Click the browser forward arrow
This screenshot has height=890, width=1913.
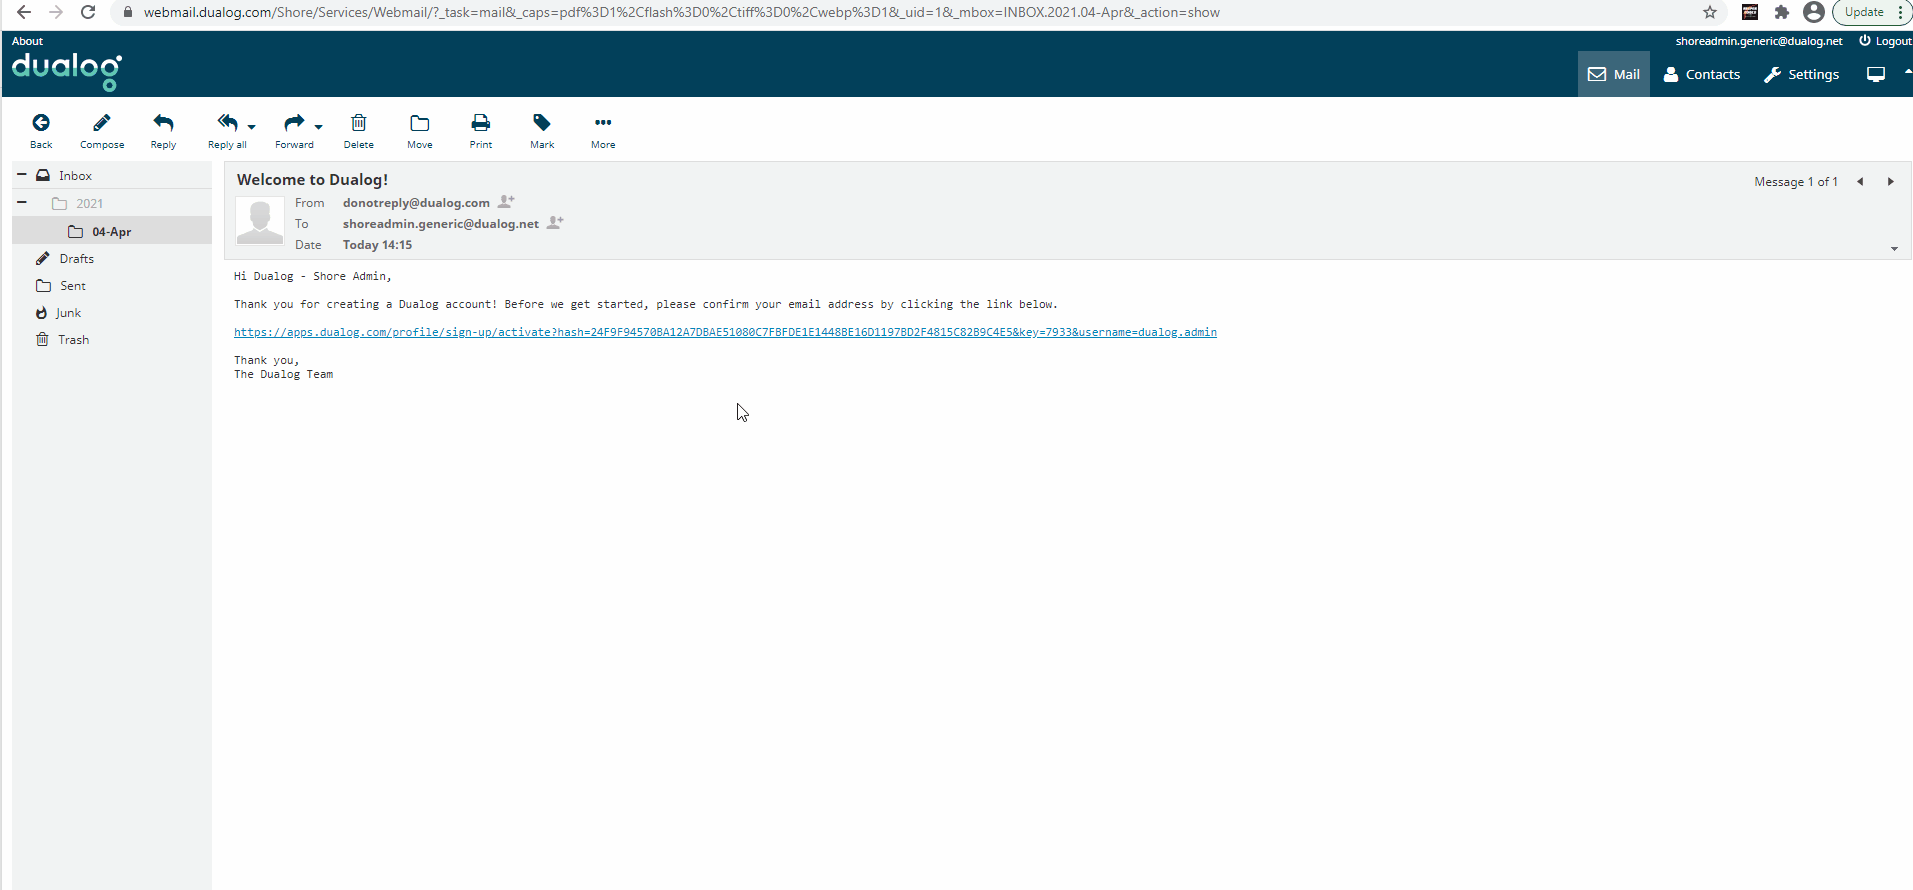tap(56, 12)
